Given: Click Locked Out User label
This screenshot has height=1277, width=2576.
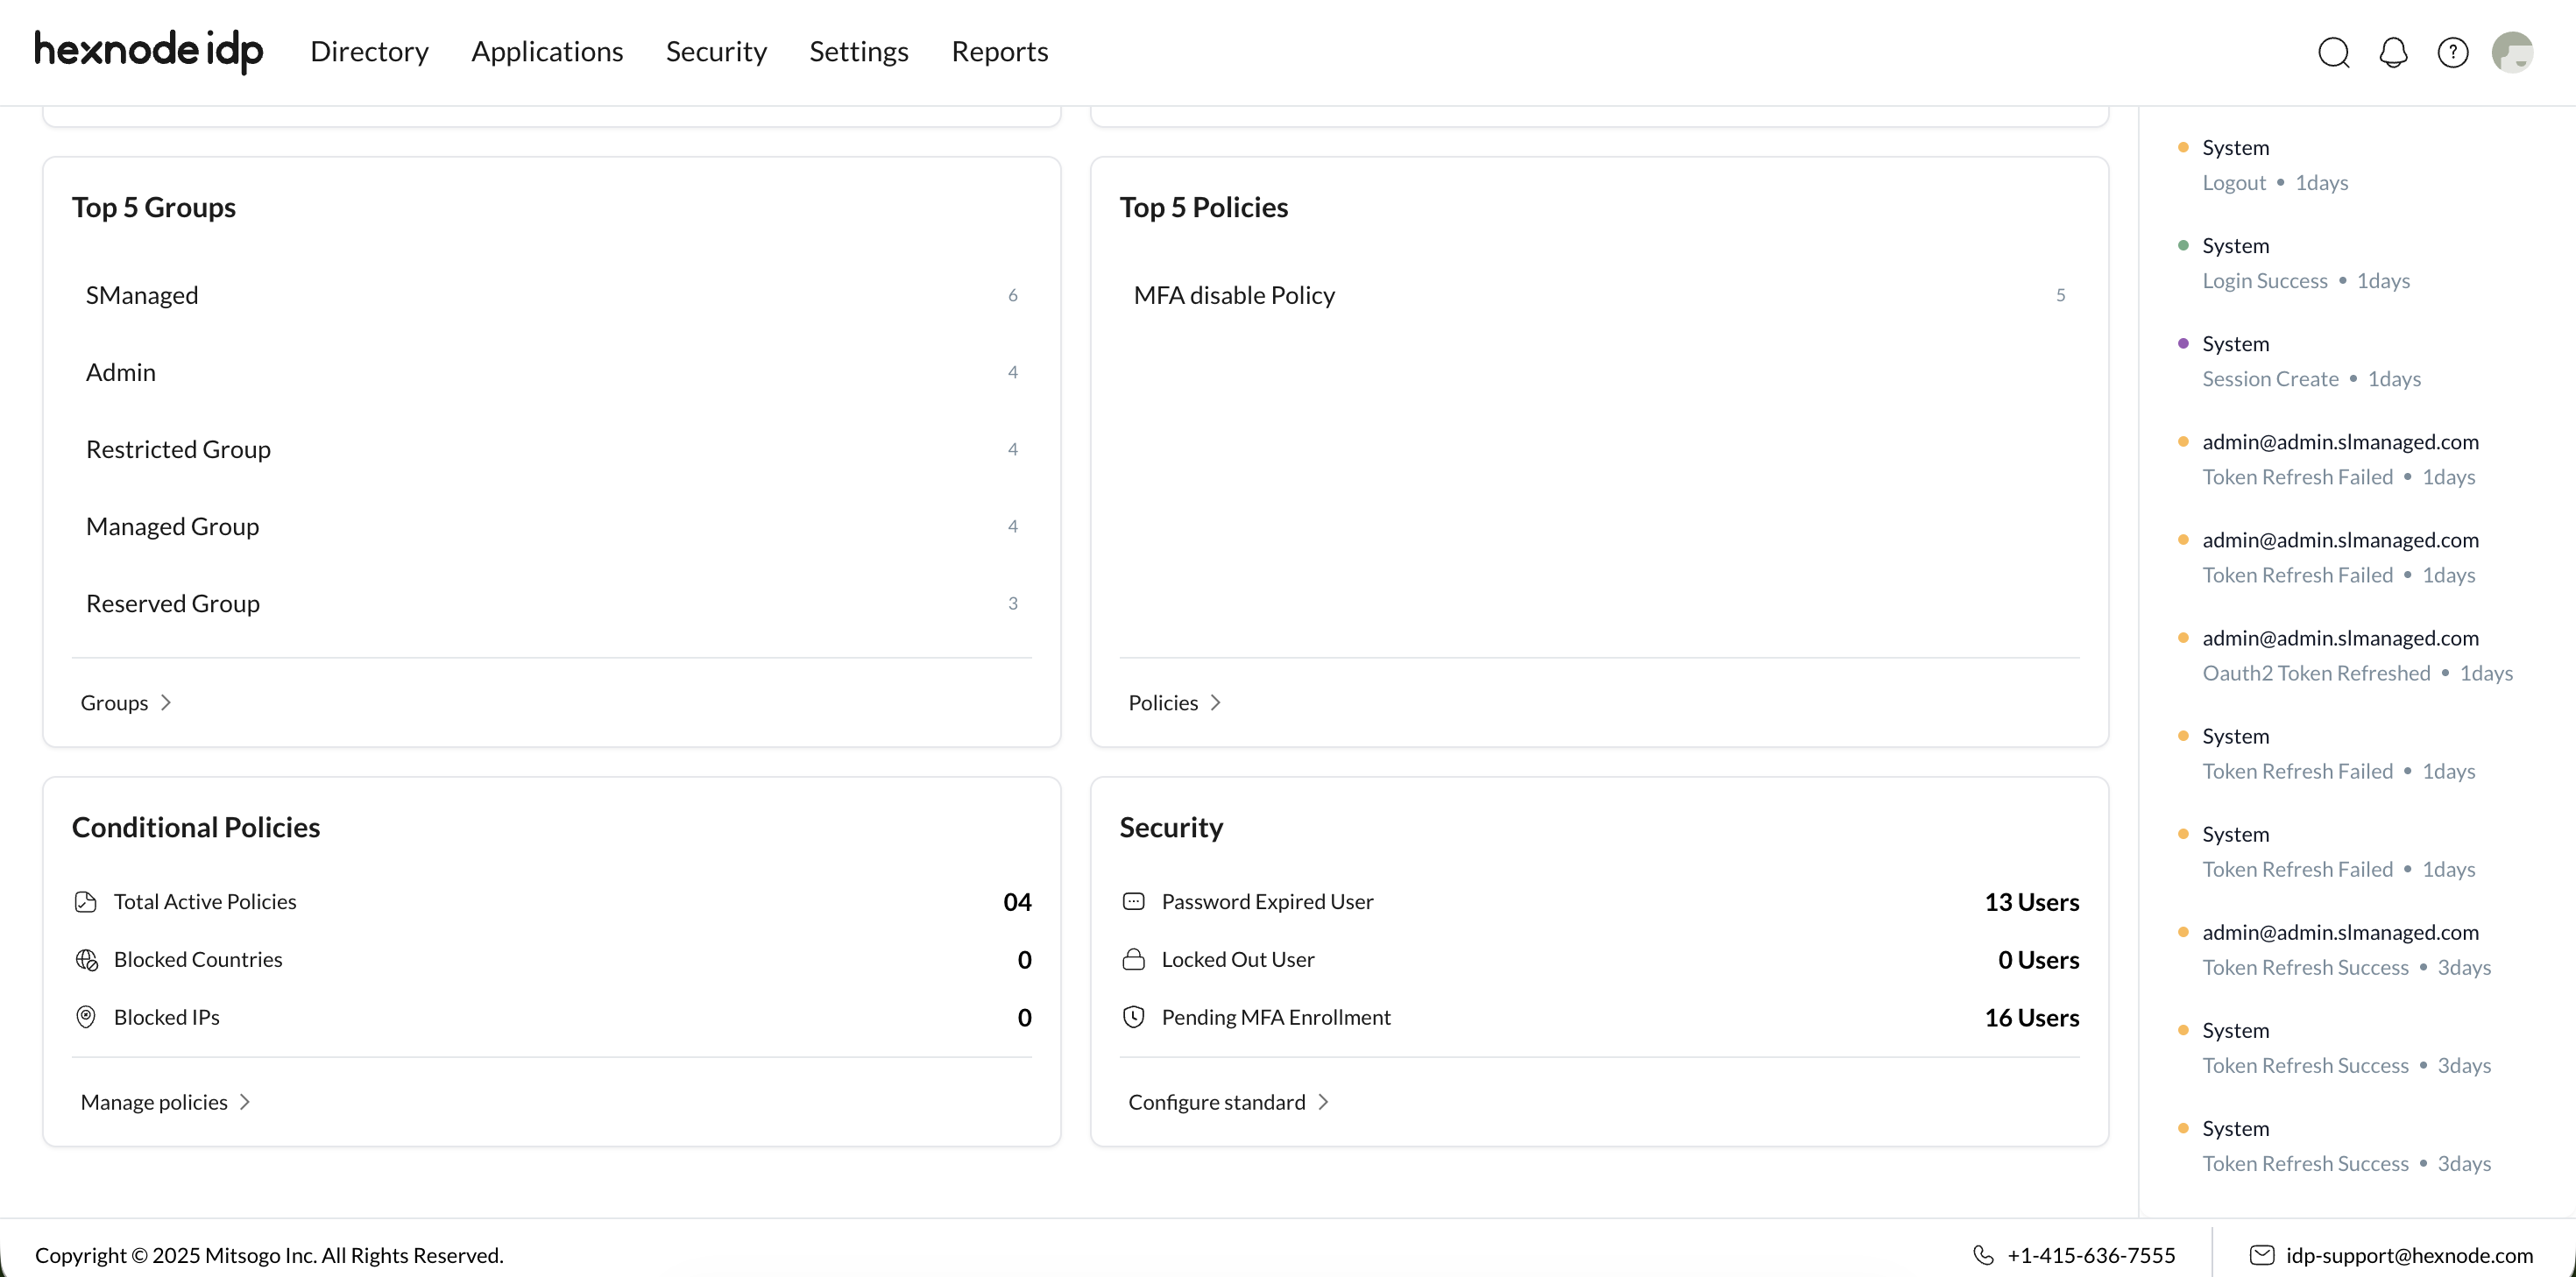Looking at the screenshot, I should pyautogui.click(x=1238, y=960).
